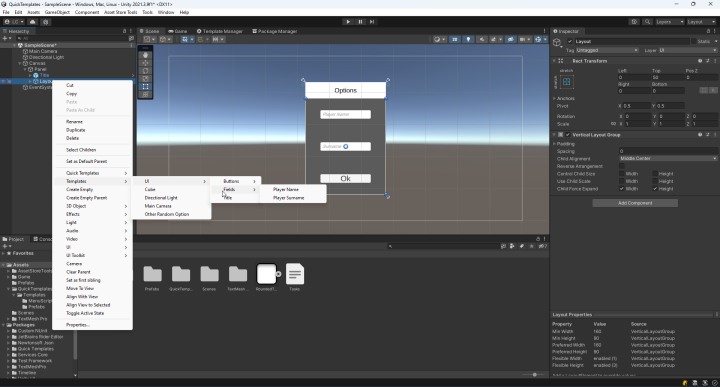Viewport: 720px width, 387px height.
Task: Select the Move tool in Scene toolbar
Action: (146, 63)
